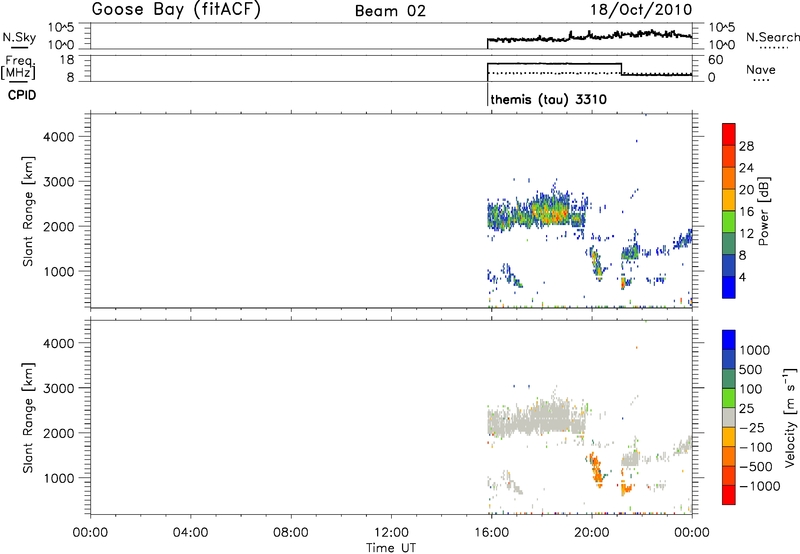Select the 'N.Sky' legend label
800x554 pixels.
19,37
